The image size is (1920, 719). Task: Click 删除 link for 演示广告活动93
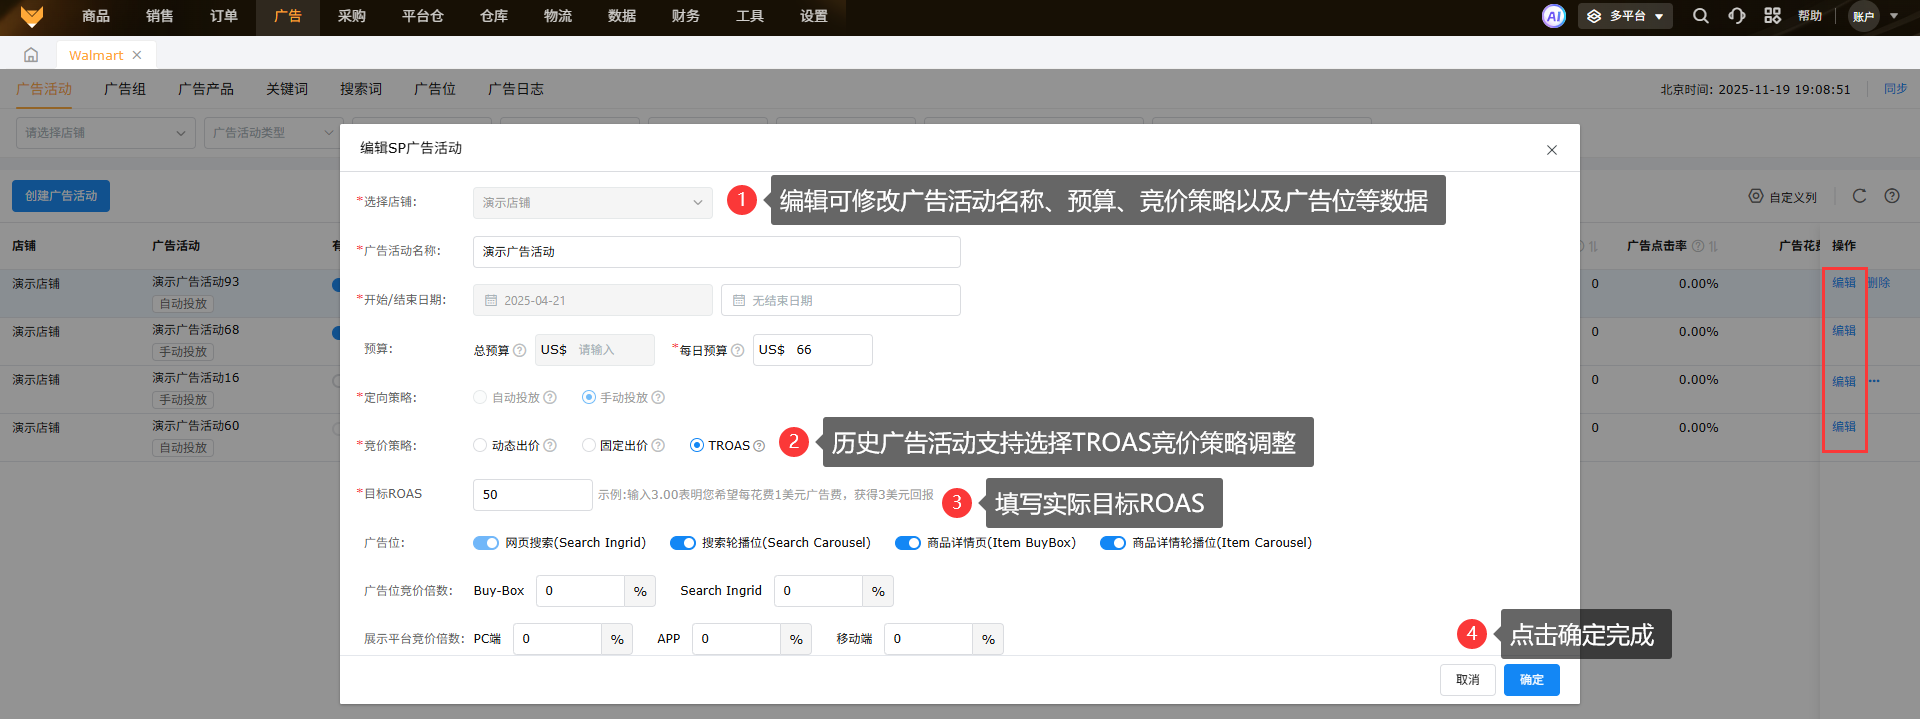click(1879, 283)
